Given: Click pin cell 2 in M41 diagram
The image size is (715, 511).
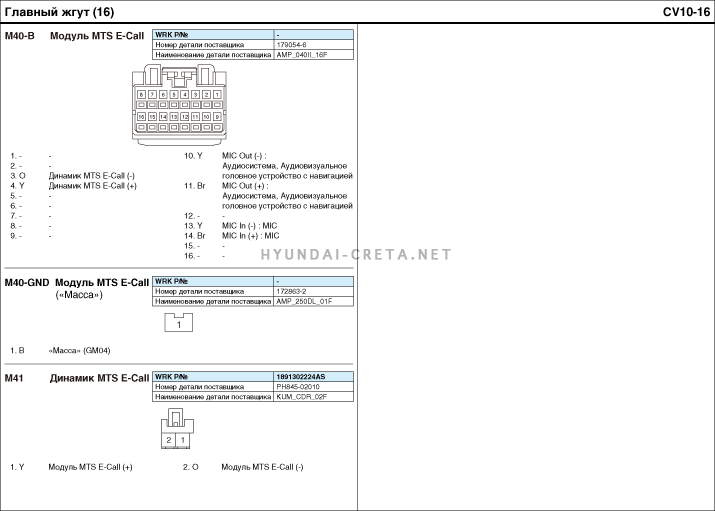Looking at the screenshot, I should (169, 440).
